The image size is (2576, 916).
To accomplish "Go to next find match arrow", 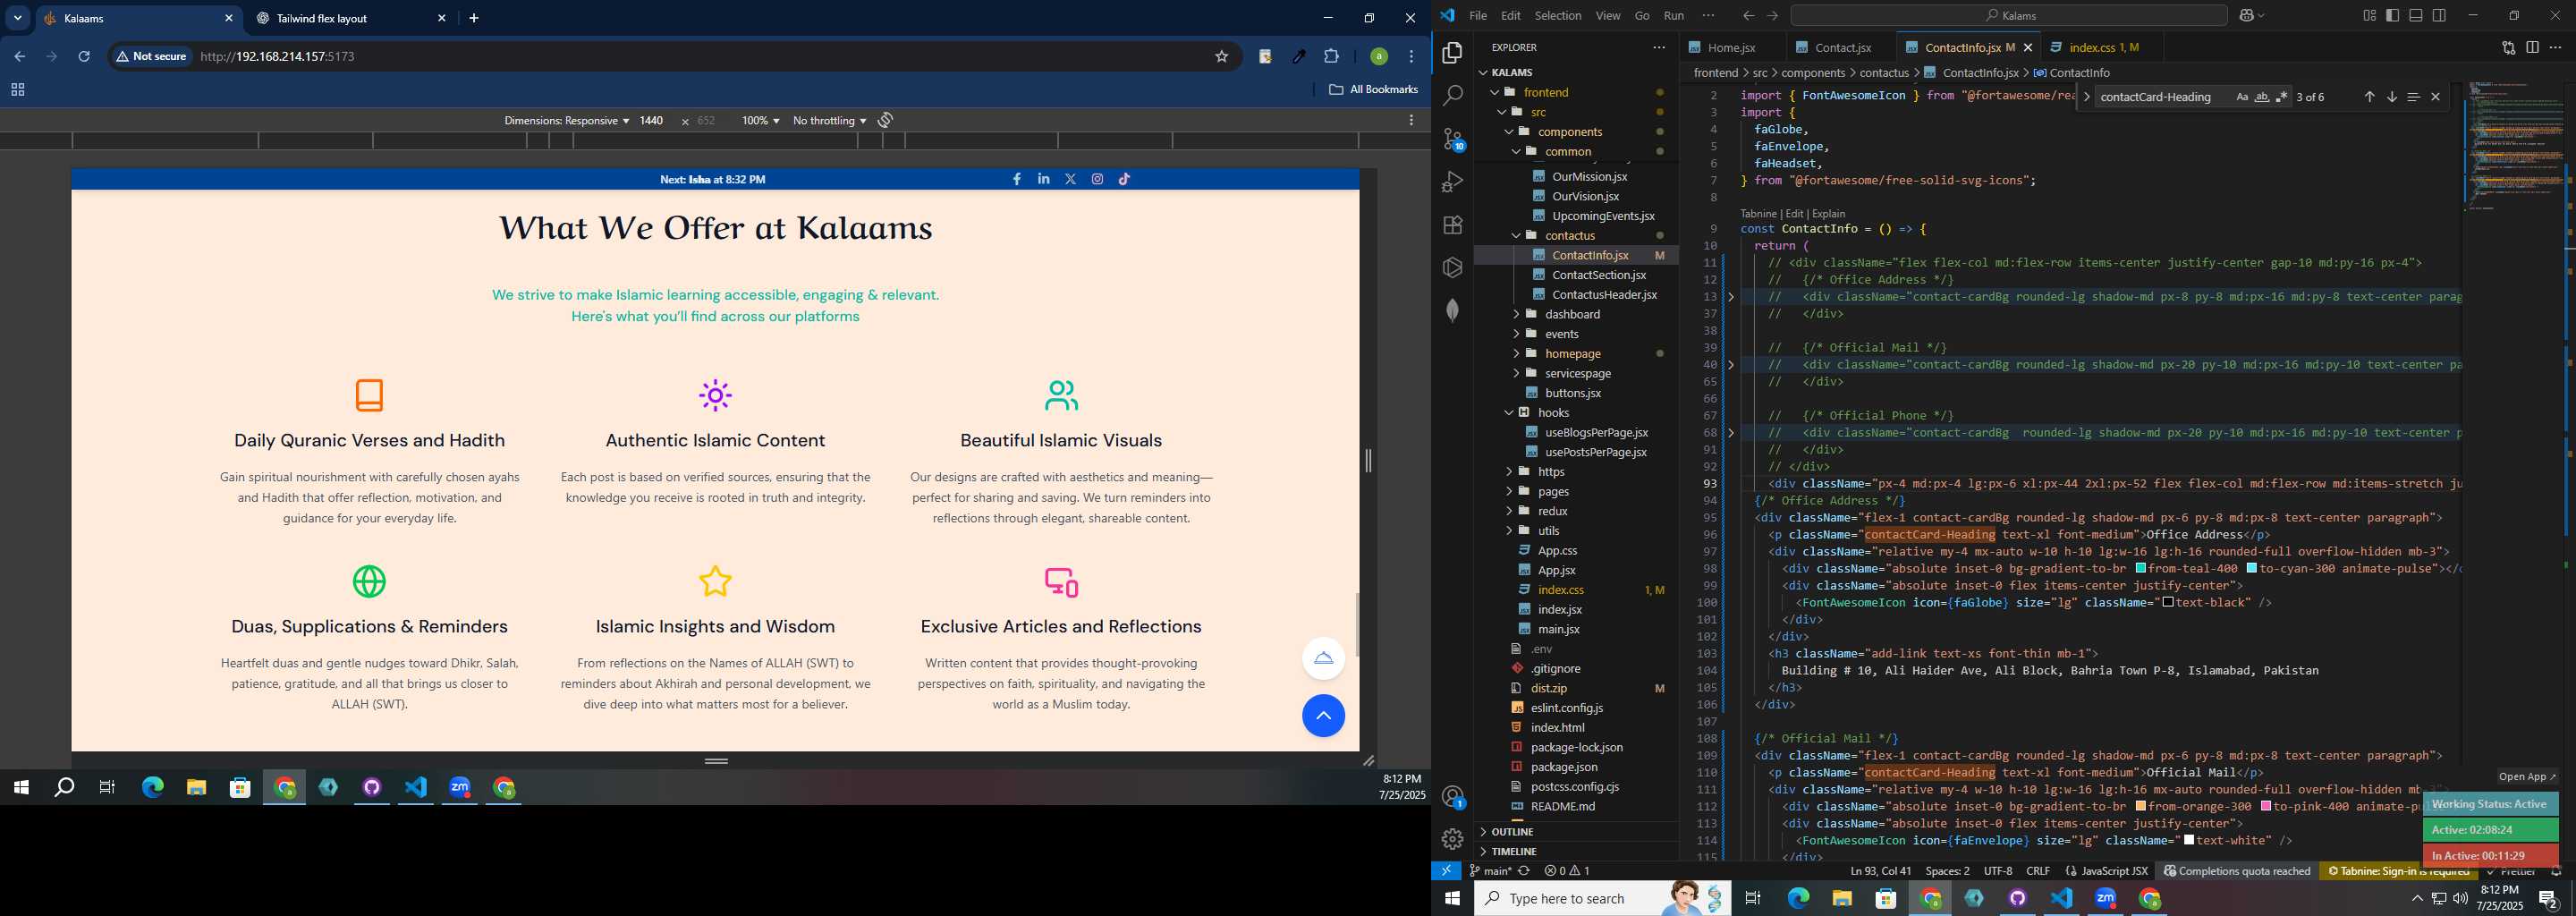I will point(2391,97).
